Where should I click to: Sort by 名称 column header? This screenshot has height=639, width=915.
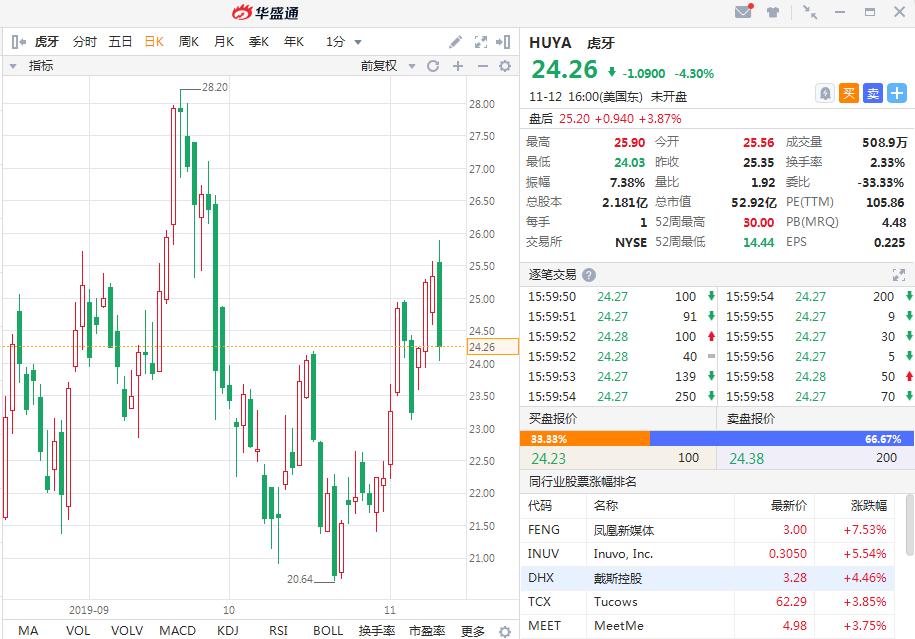pyautogui.click(x=606, y=505)
